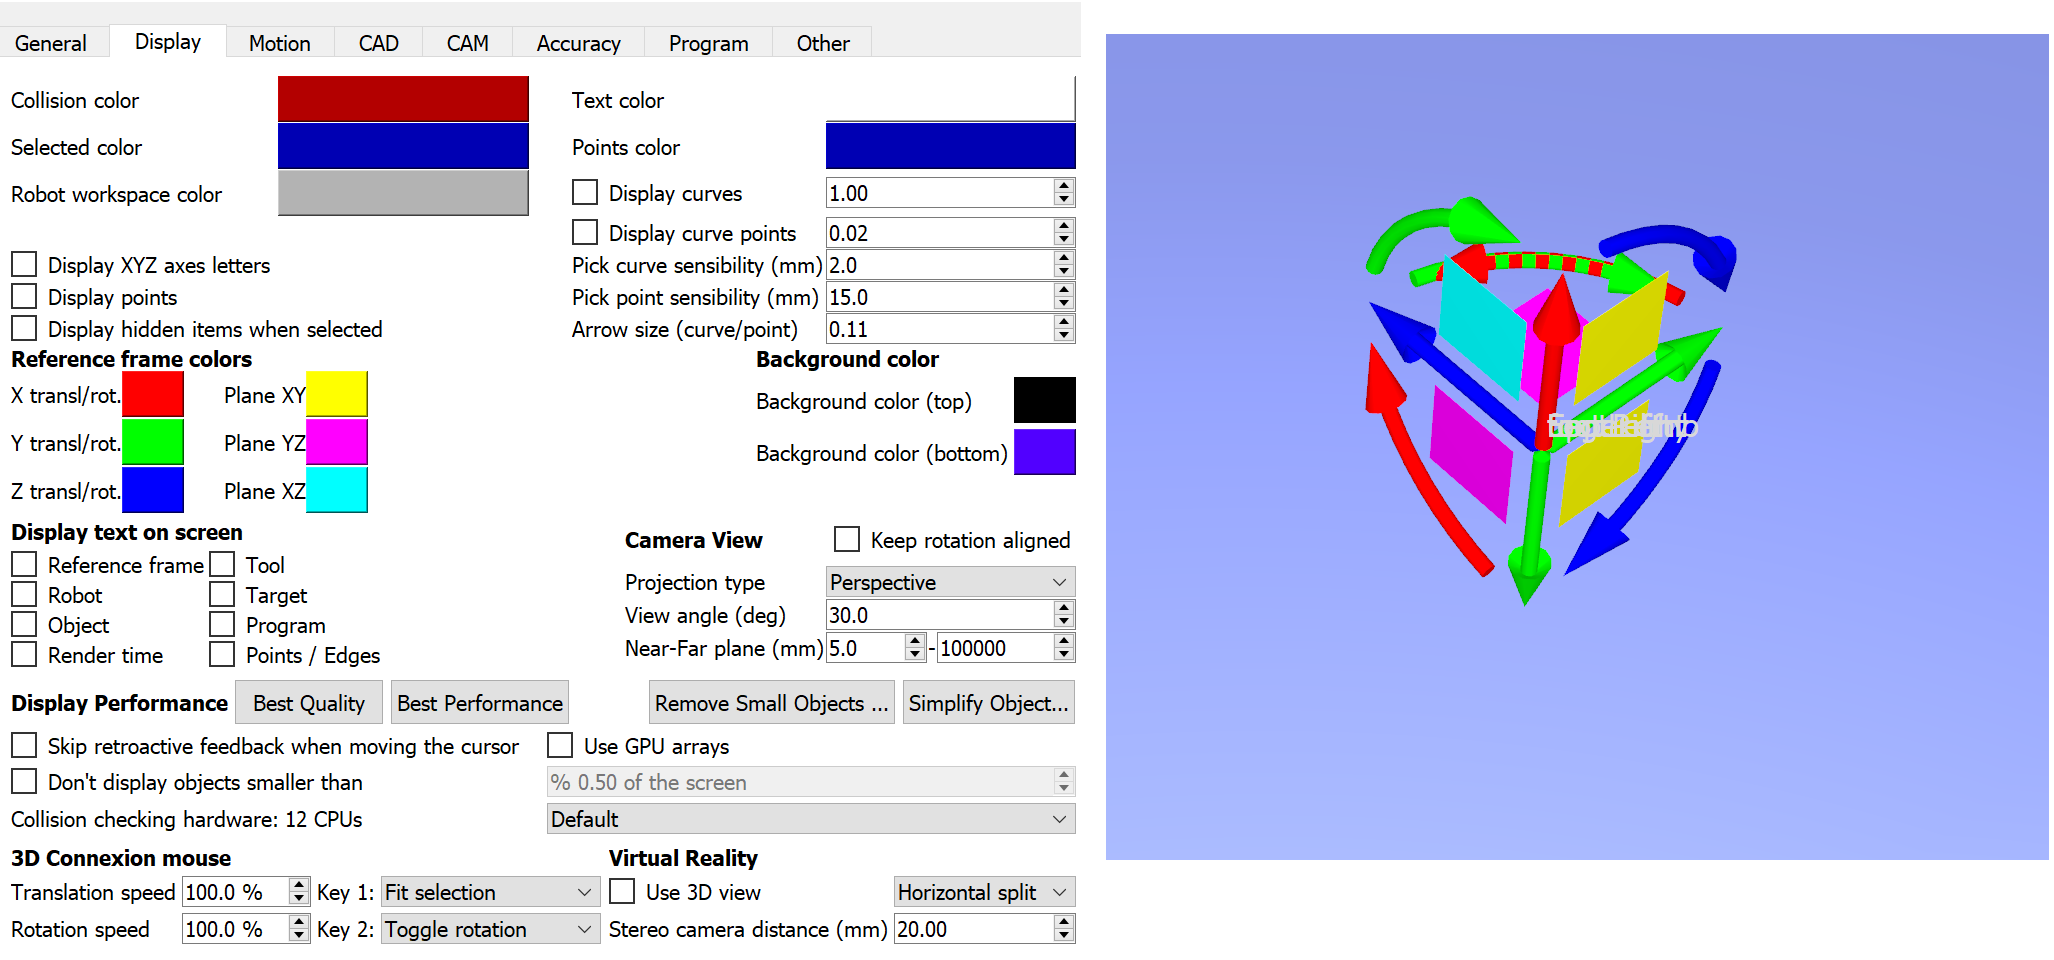Increase Translation speed with the up arrow
This screenshot has height=960, width=2054.
click(298, 885)
